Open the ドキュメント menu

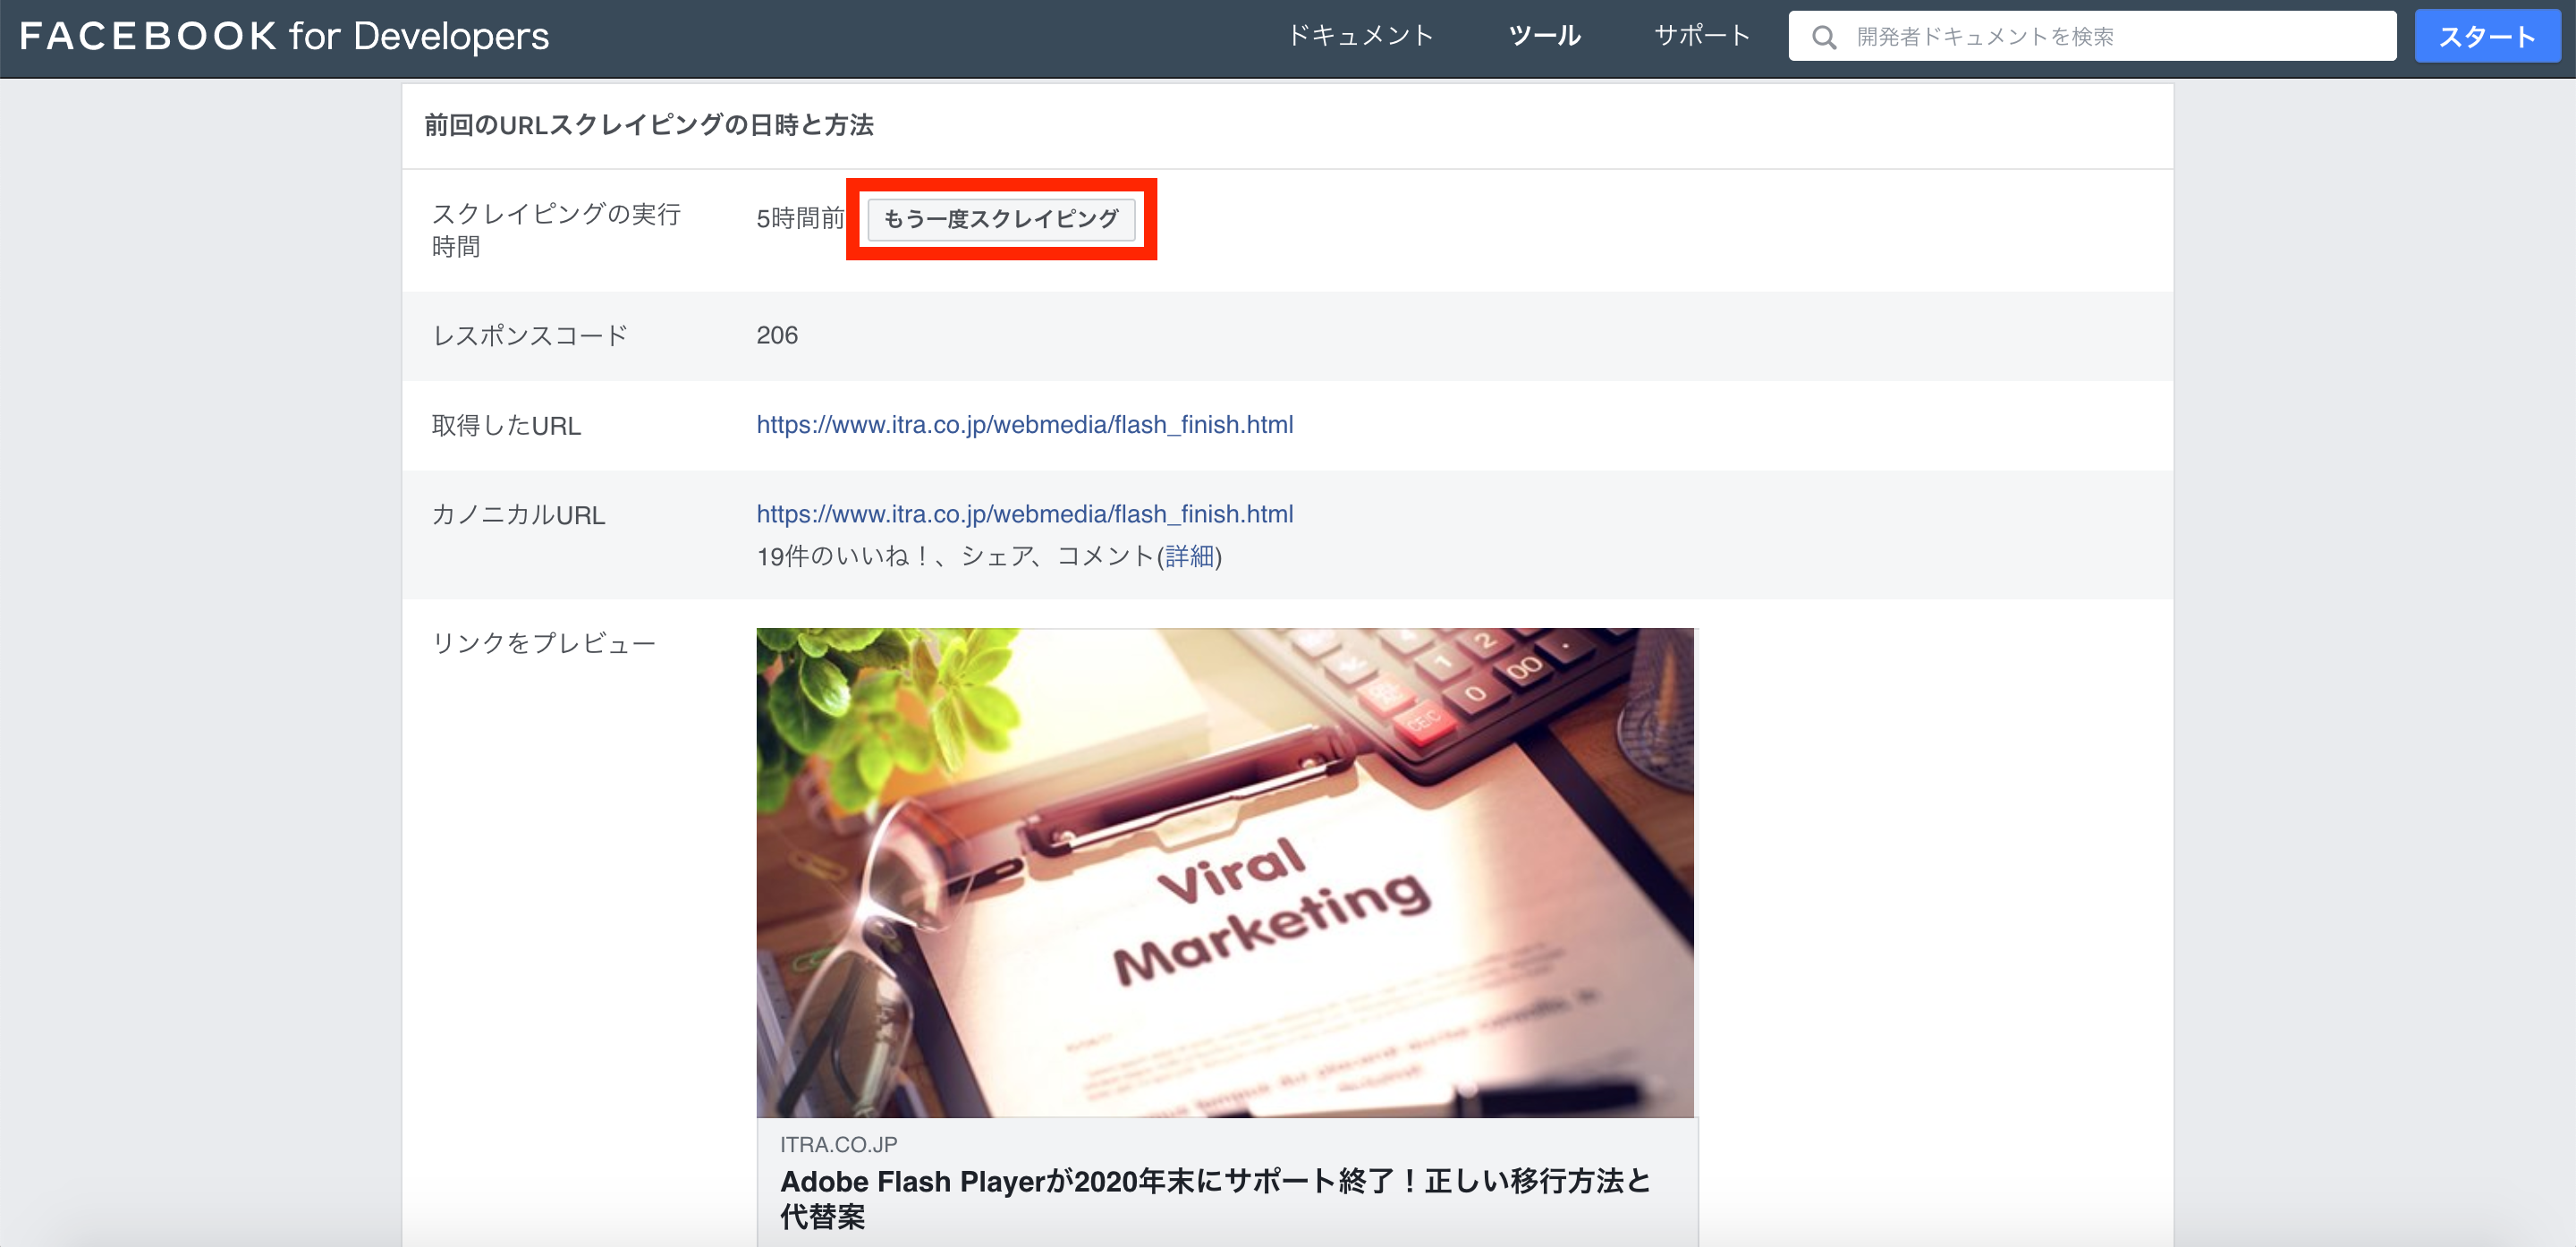tap(1360, 36)
